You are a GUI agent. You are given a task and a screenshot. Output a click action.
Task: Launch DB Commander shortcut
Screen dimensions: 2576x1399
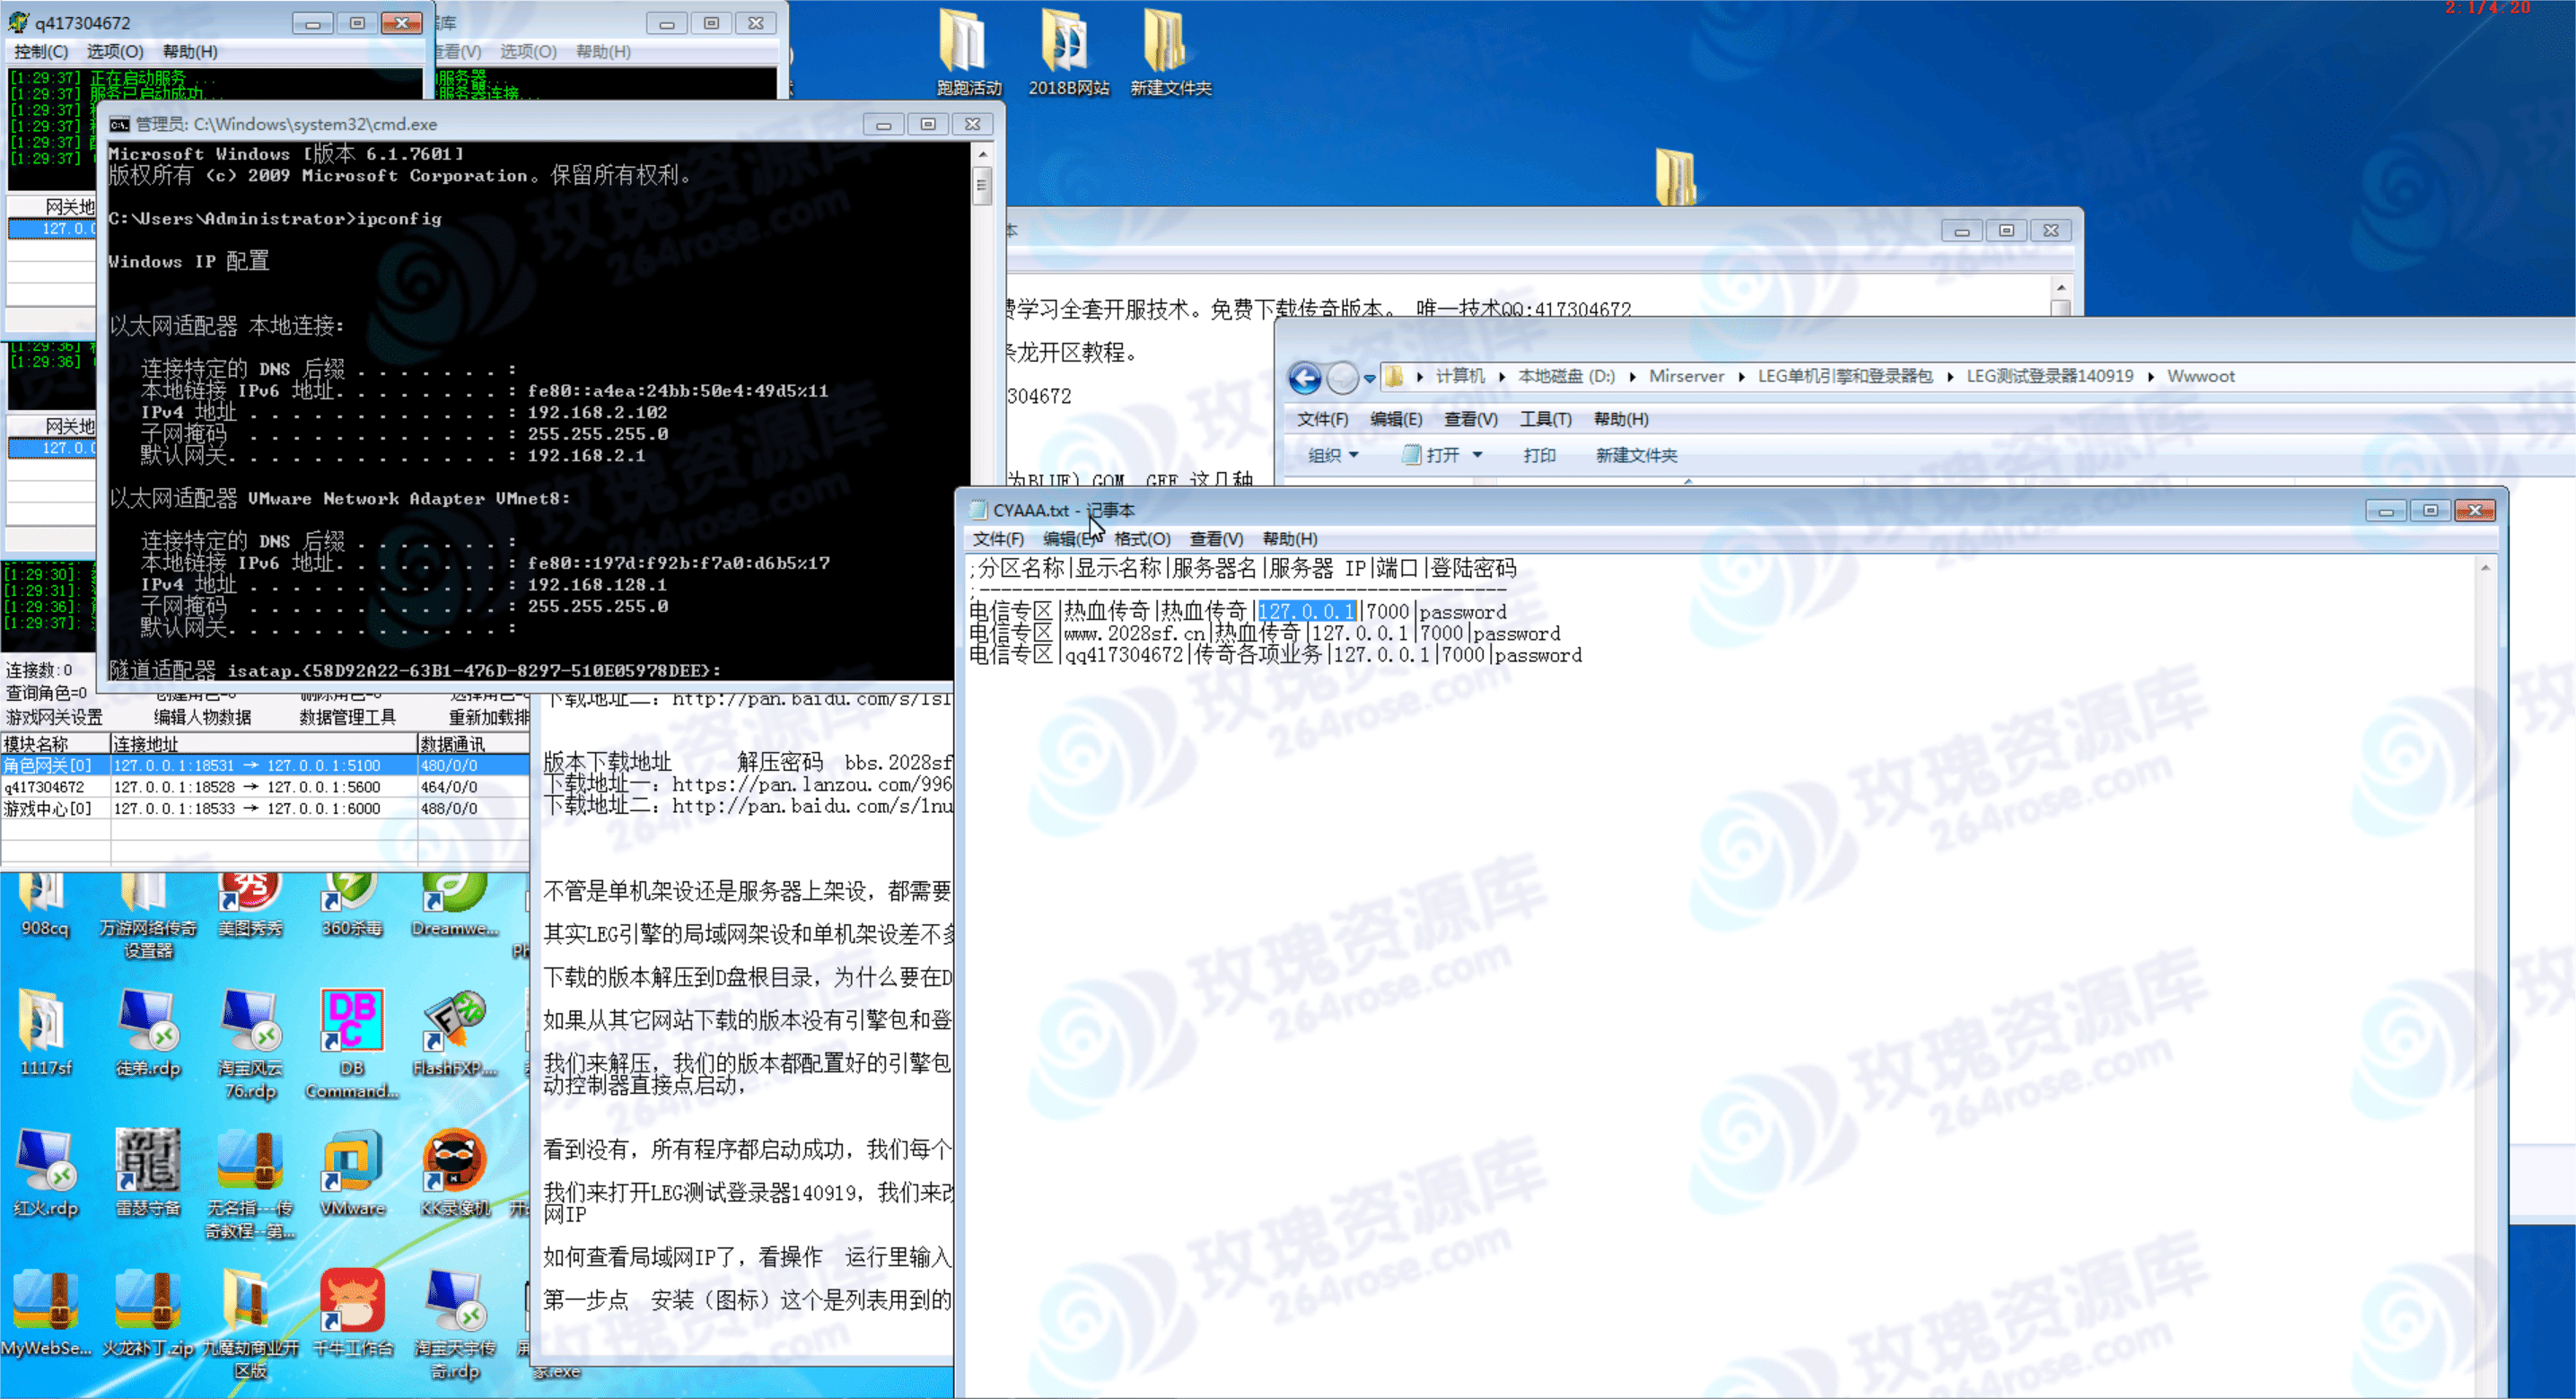(x=352, y=1043)
